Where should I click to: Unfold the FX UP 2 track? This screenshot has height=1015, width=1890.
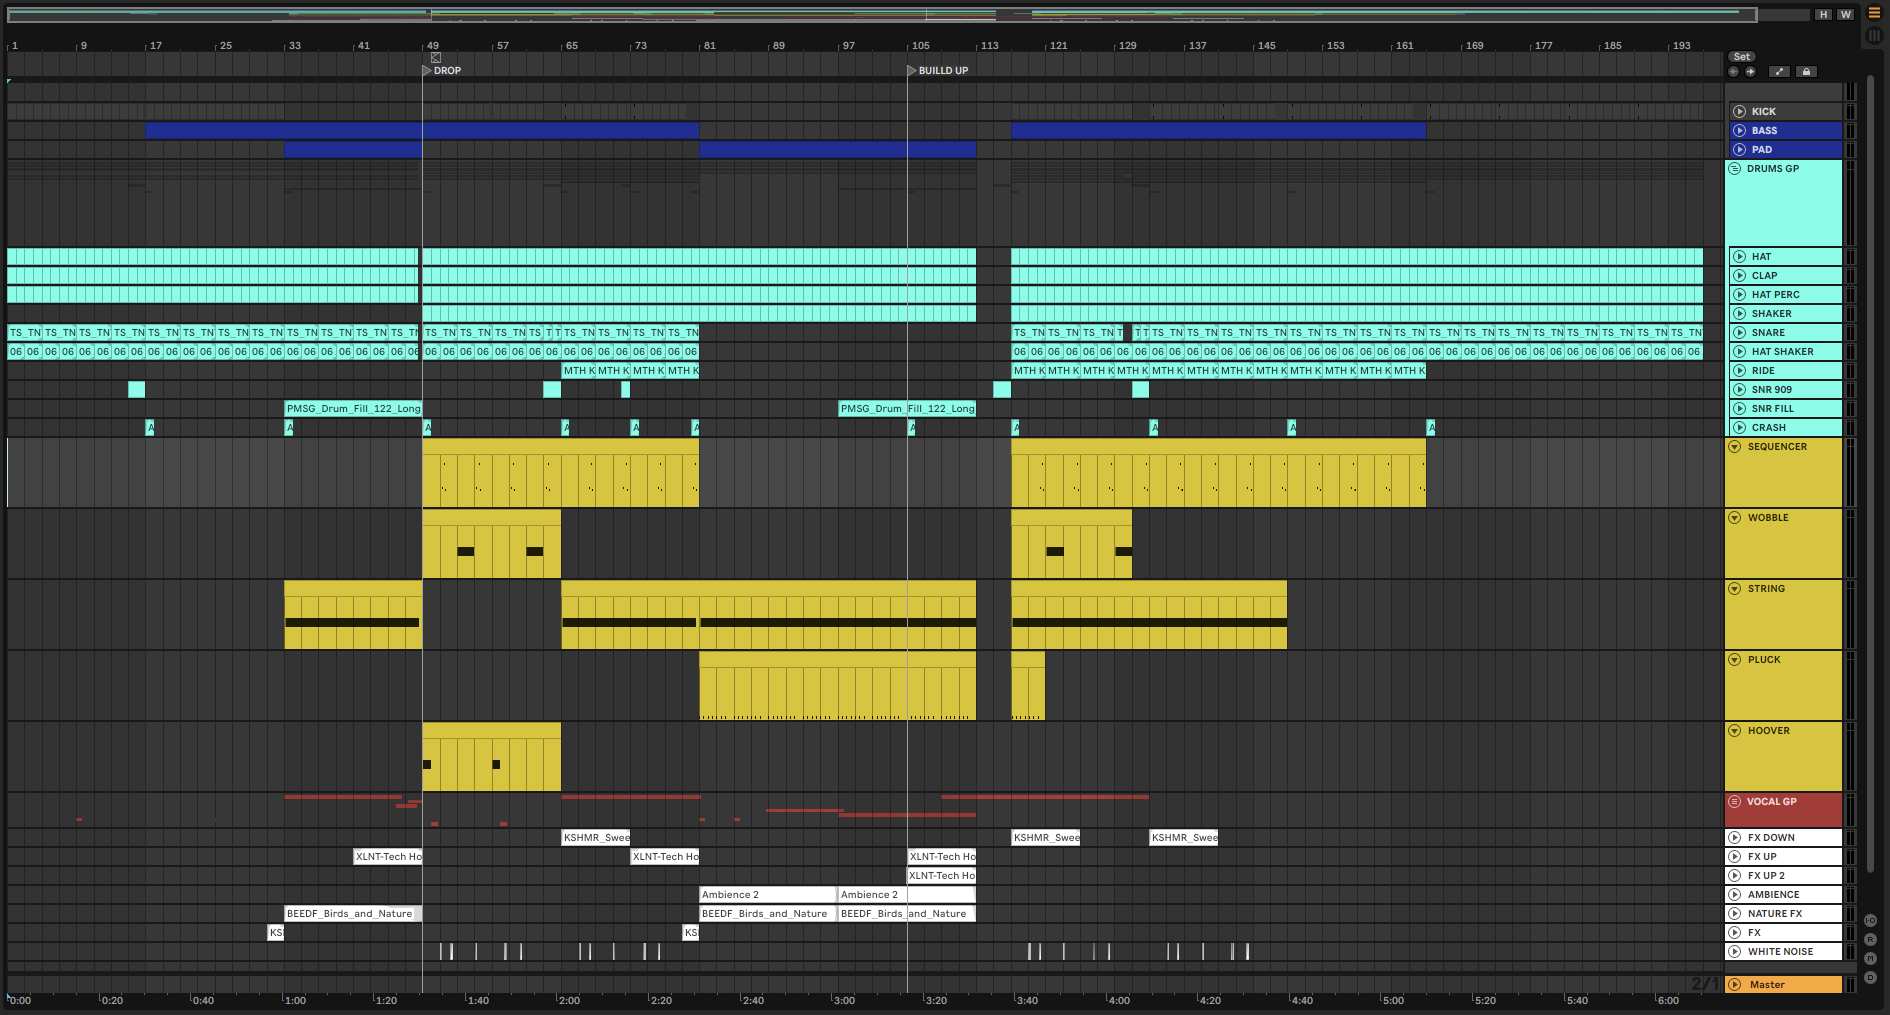tap(1735, 876)
